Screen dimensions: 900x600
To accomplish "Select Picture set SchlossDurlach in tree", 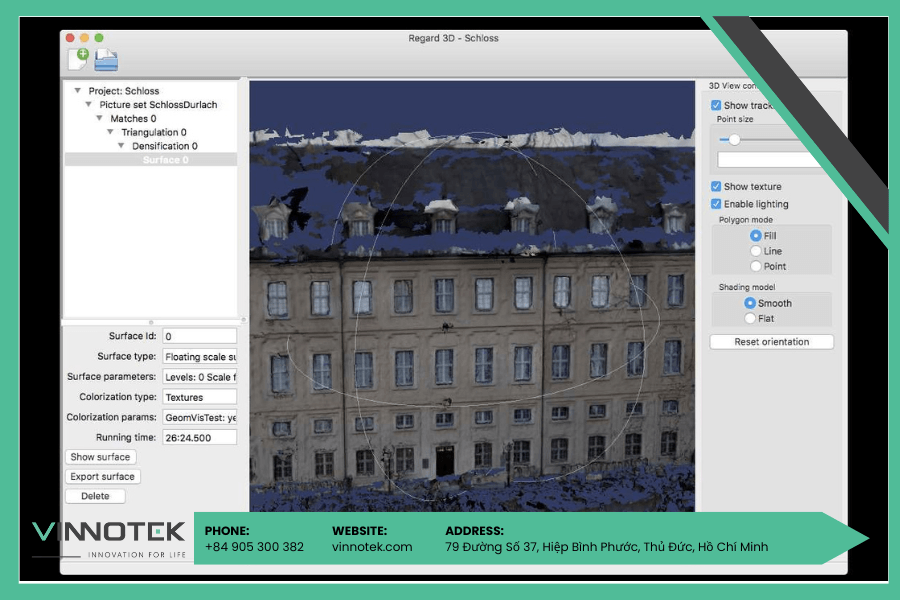I will click(x=158, y=104).
